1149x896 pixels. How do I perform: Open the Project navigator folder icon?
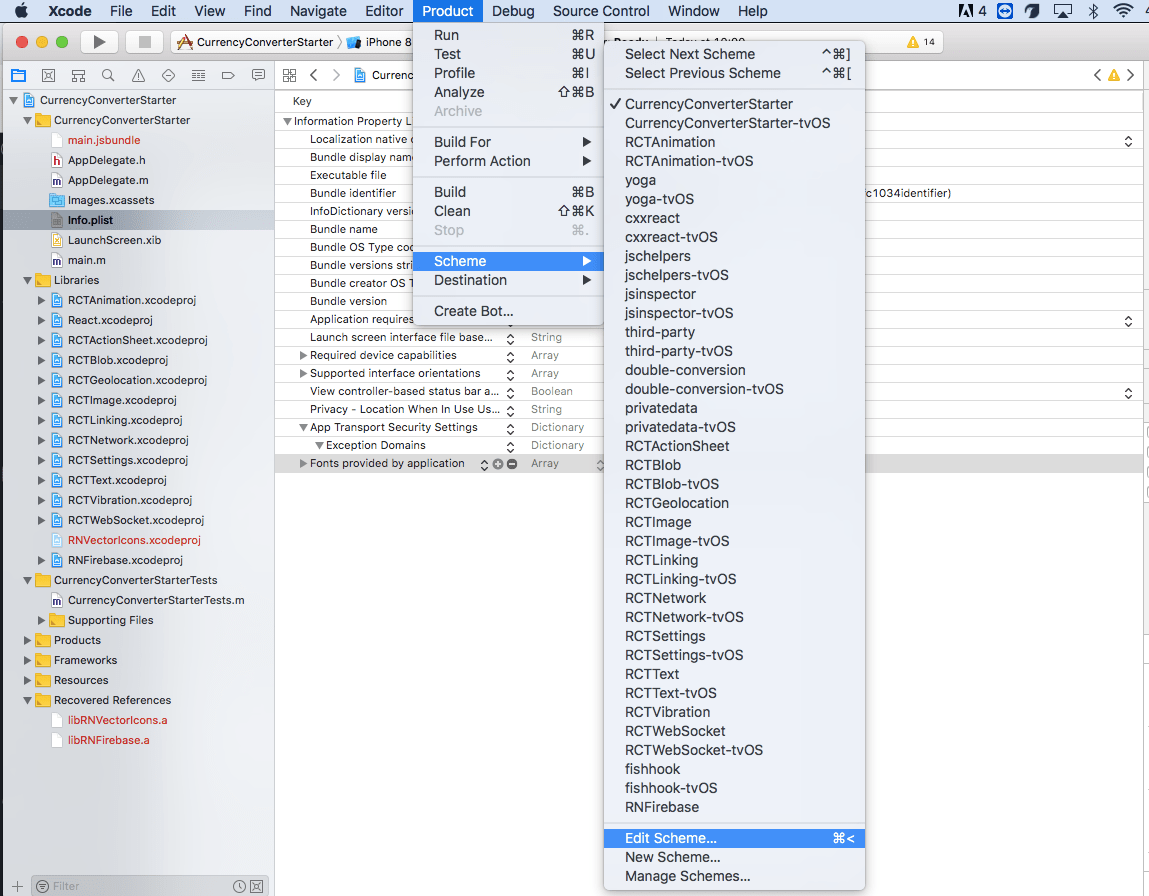pyautogui.click(x=18, y=75)
